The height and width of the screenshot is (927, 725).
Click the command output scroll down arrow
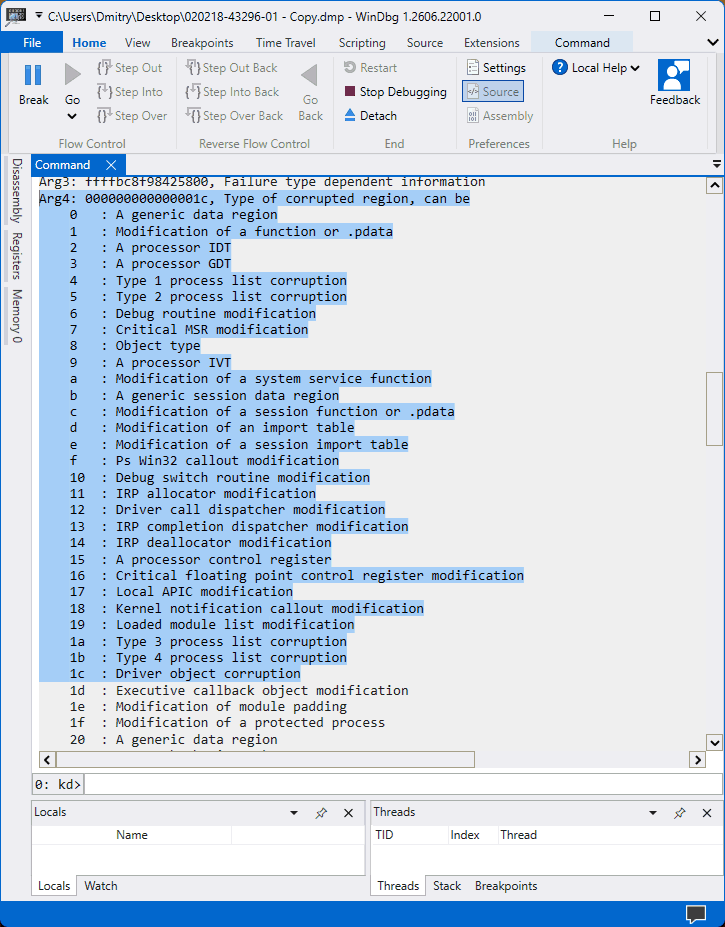[x=714, y=743]
